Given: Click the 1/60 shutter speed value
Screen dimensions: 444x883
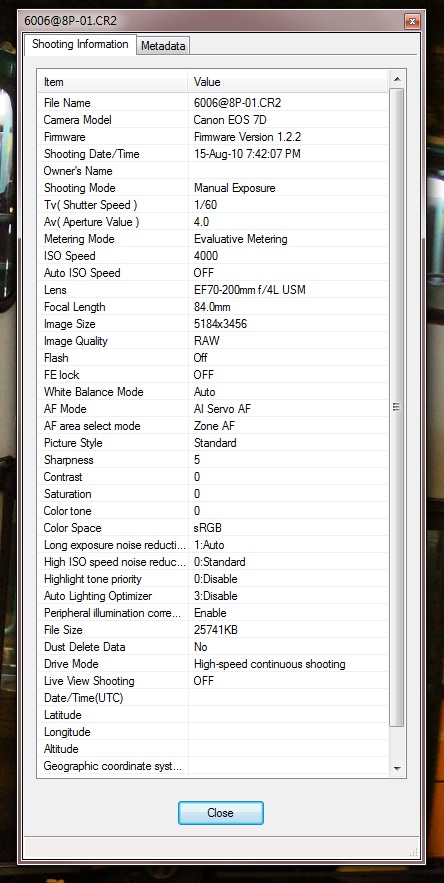Looking at the screenshot, I should 205,205.
